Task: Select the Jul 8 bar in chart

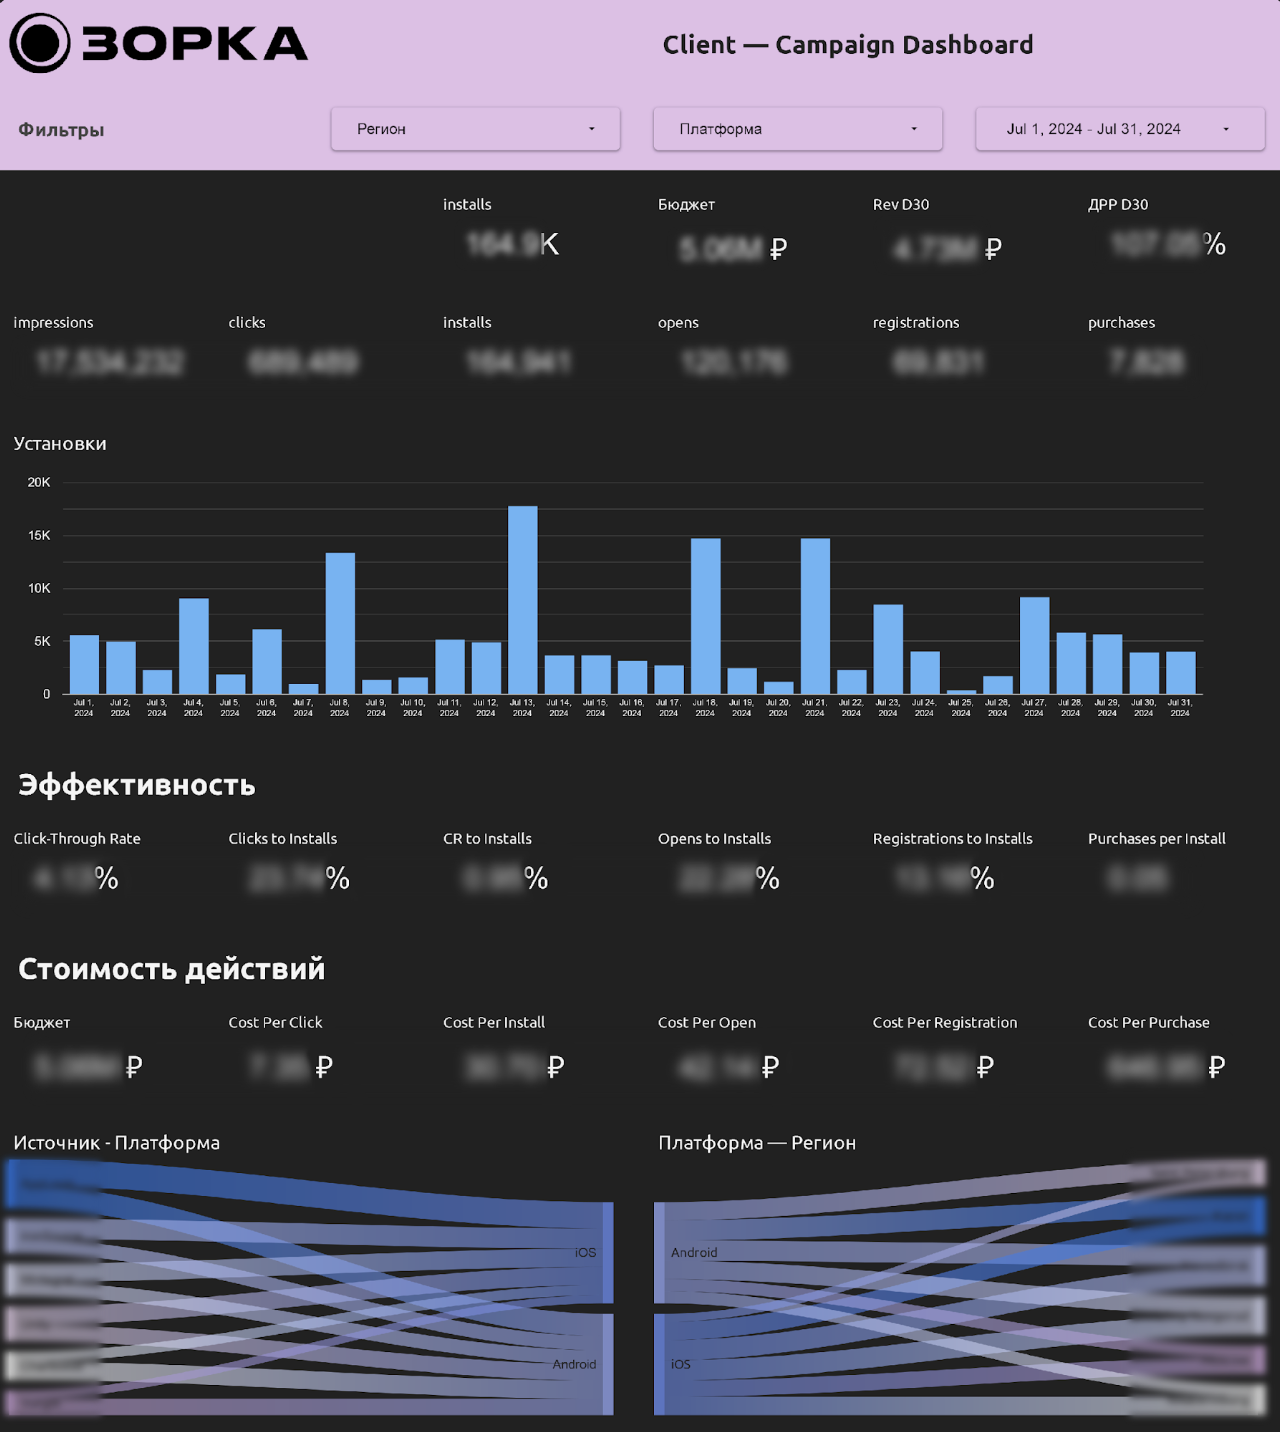Action: [x=340, y=623]
